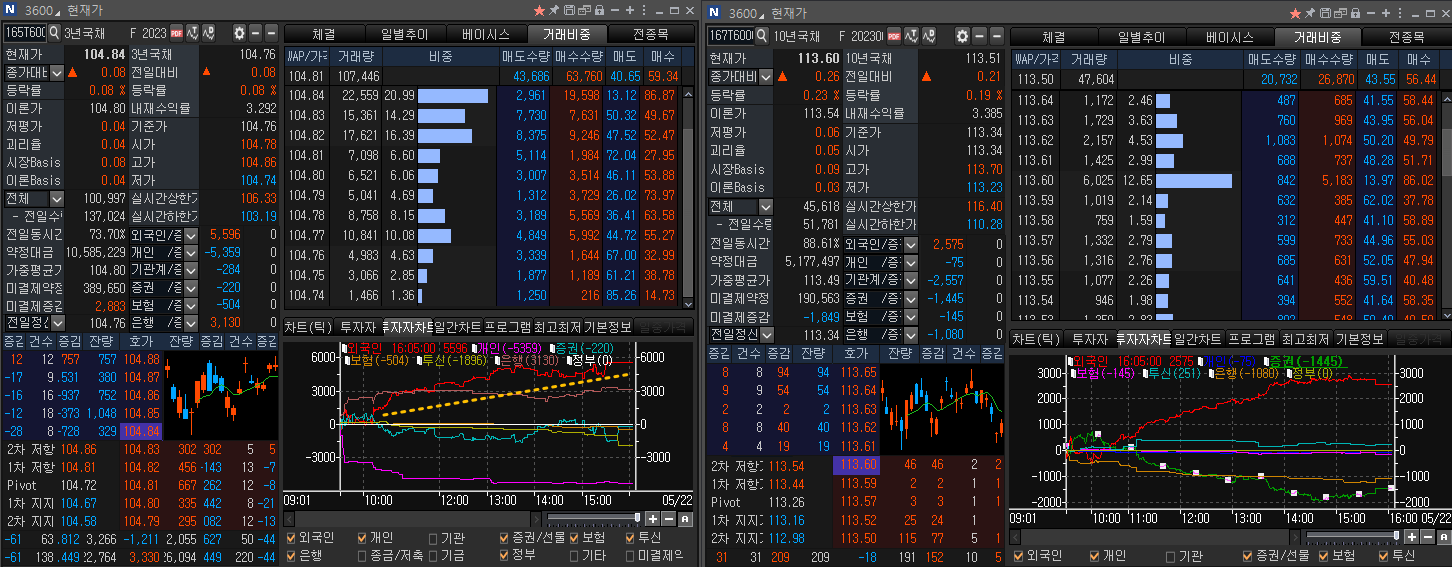The height and width of the screenshot is (567, 1452).
Task: Adjust the chart zoom slider in the right window
Action: click(x=1396, y=537)
